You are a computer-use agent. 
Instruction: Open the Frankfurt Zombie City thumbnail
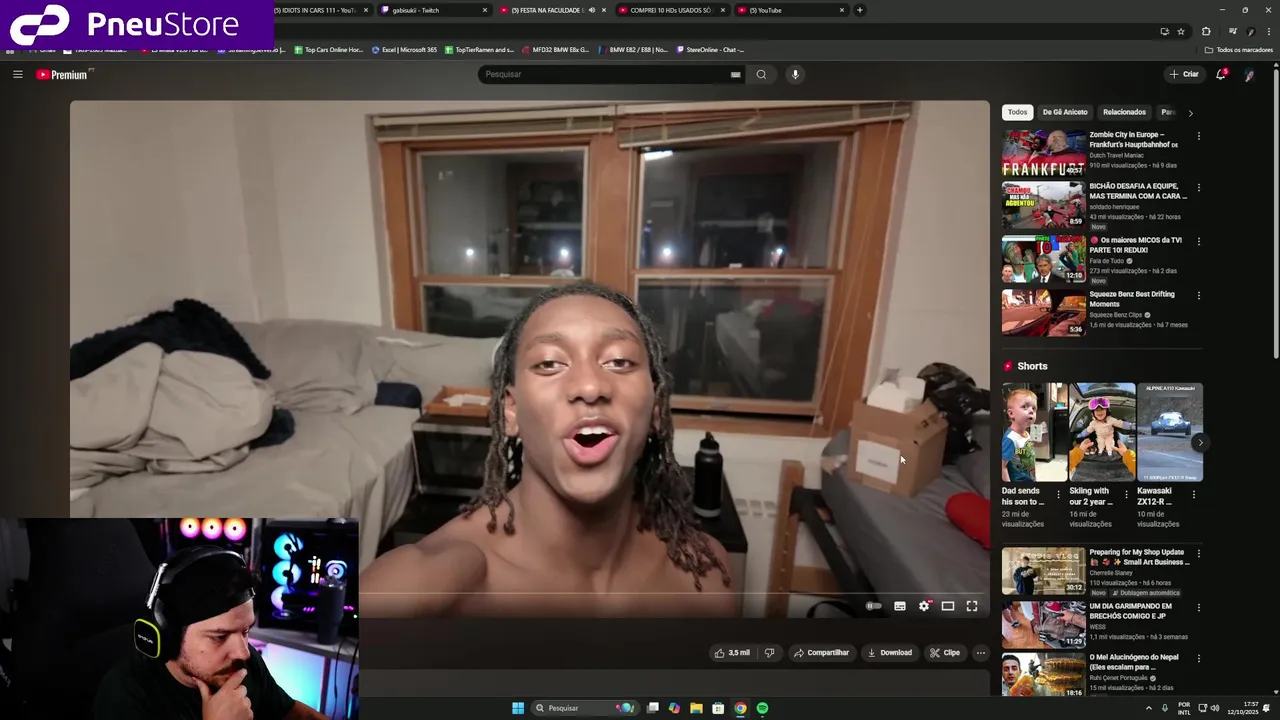coord(1043,153)
